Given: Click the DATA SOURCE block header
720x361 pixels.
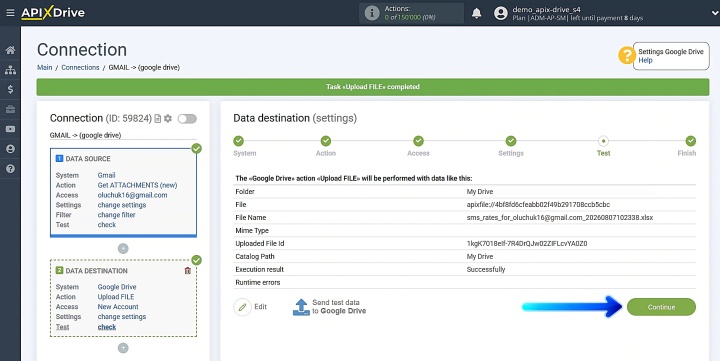Looking at the screenshot, I should pos(83,158).
